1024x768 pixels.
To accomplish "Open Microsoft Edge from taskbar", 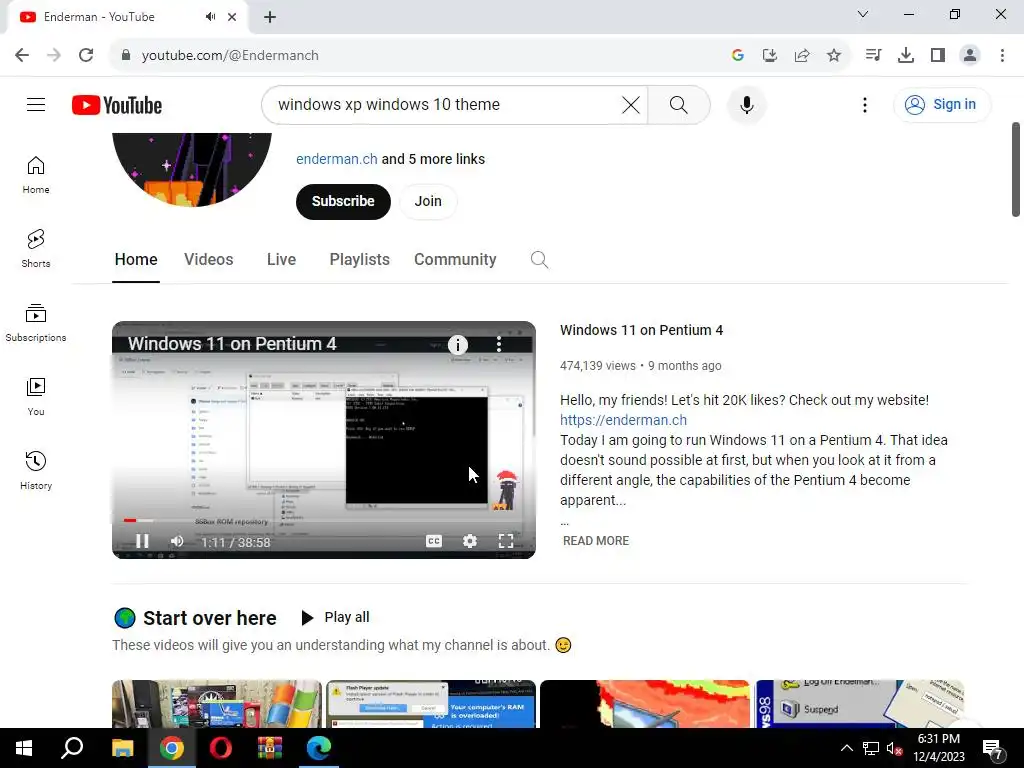I will [x=318, y=748].
